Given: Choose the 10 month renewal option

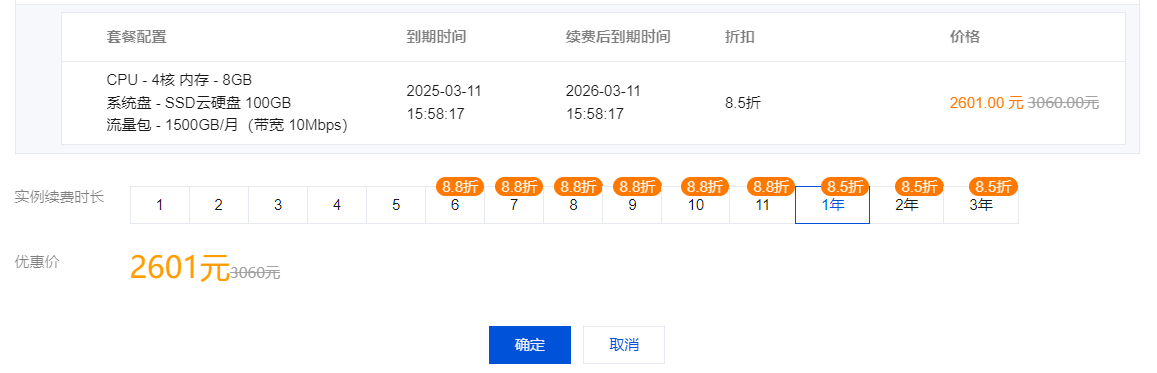Looking at the screenshot, I should point(696,205).
